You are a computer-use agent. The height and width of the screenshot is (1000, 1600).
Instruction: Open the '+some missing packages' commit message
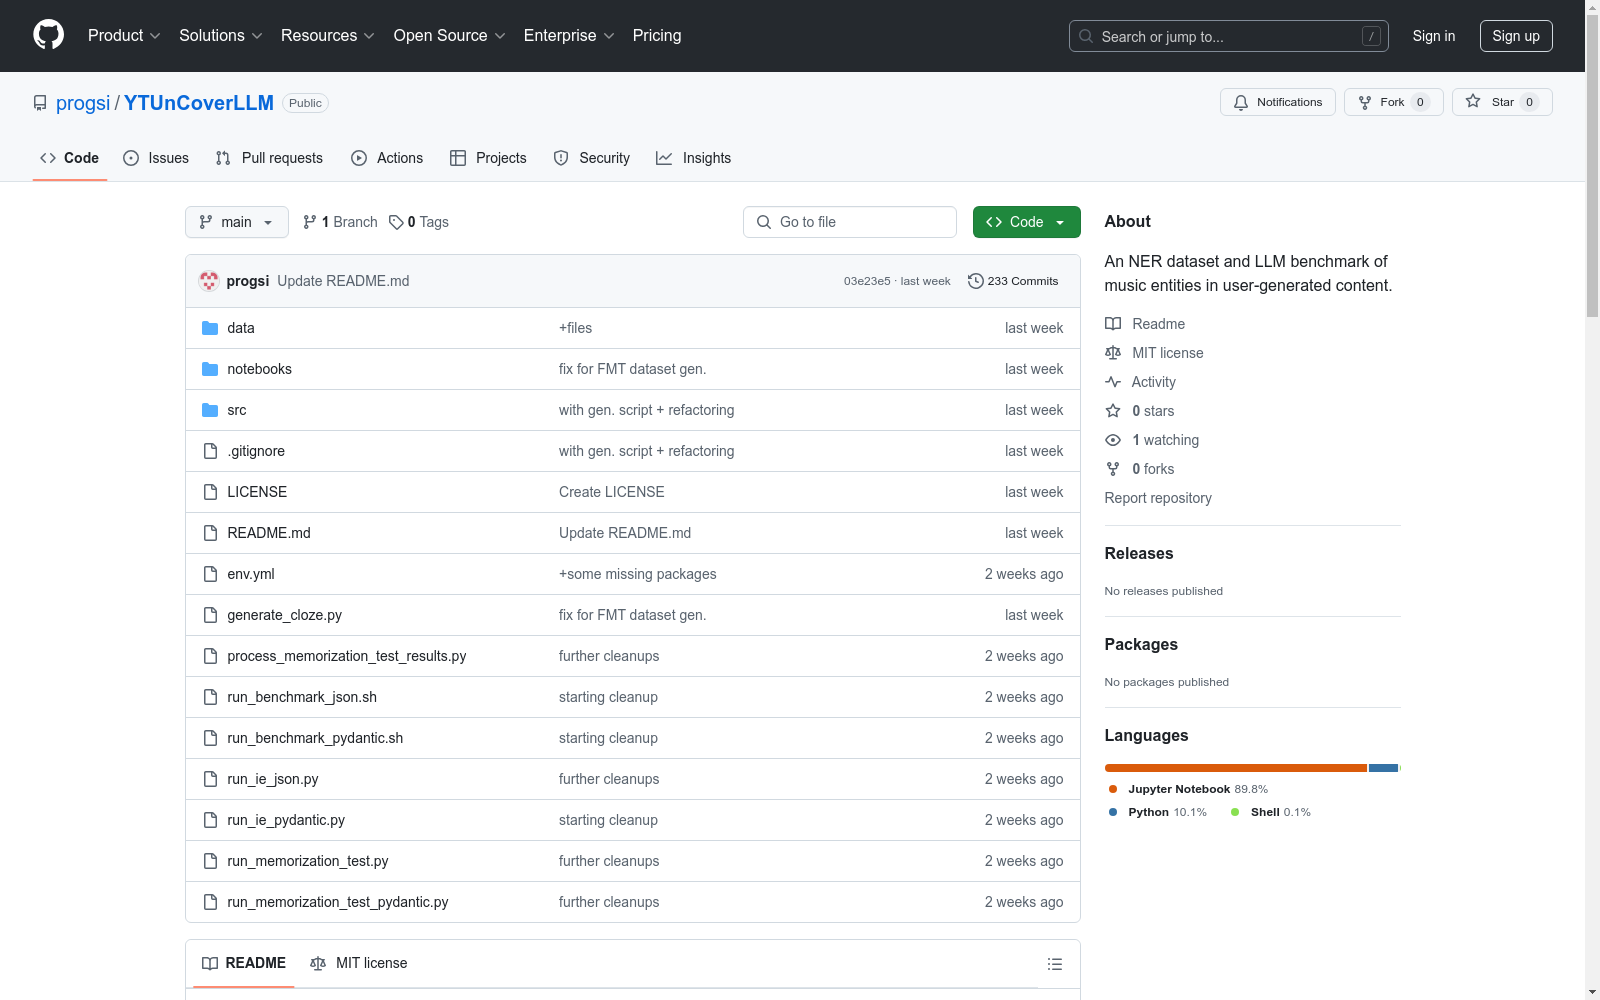[638, 574]
